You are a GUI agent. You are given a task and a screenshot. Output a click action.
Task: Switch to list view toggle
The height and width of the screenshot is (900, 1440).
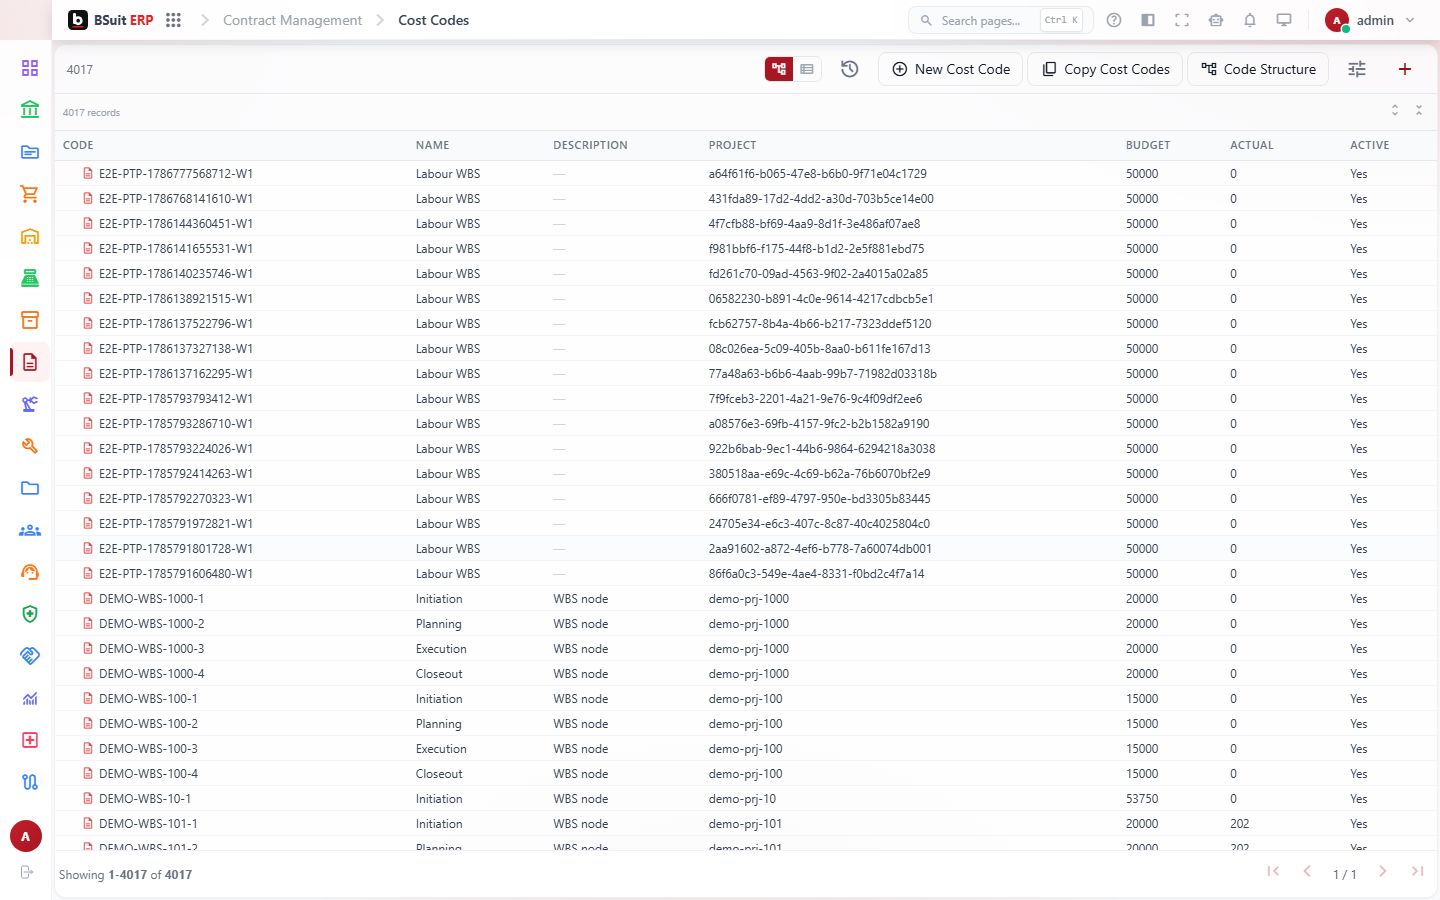[x=807, y=69]
